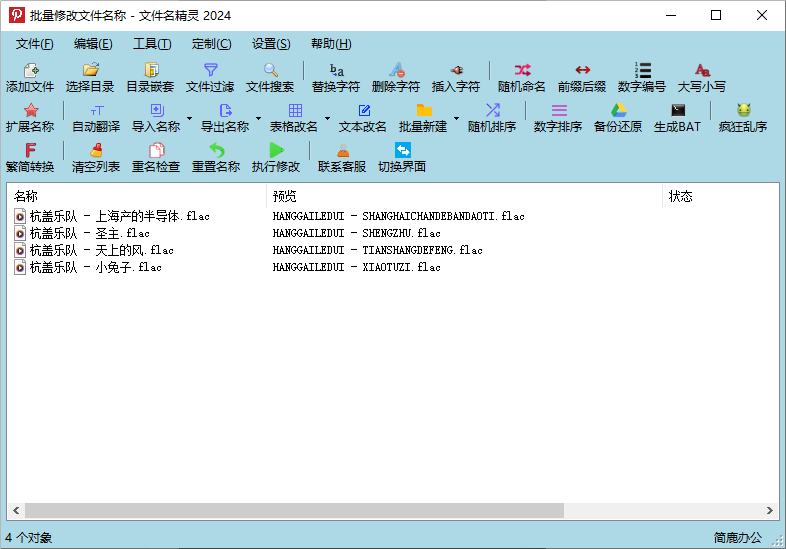Click preview HANGGAILEDUI - TIANSHANGDEFENG.flac
Image resolution: width=786 pixels, height=549 pixels.
coord(377,250)
